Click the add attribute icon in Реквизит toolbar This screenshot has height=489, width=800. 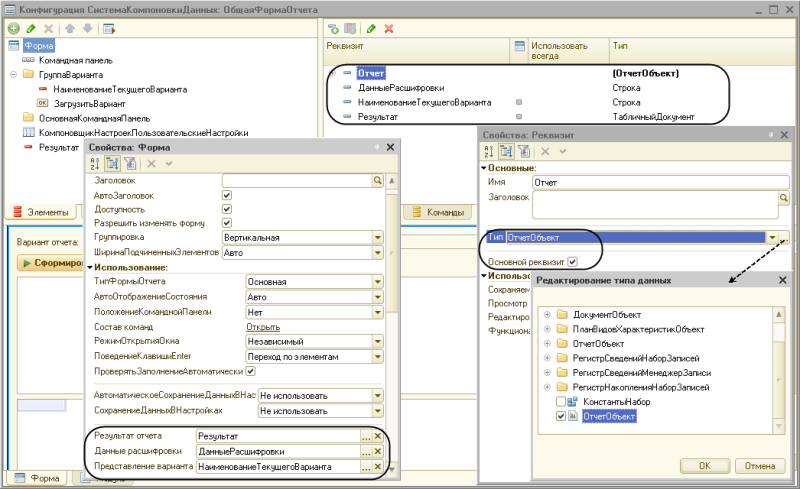coord(332,29)
